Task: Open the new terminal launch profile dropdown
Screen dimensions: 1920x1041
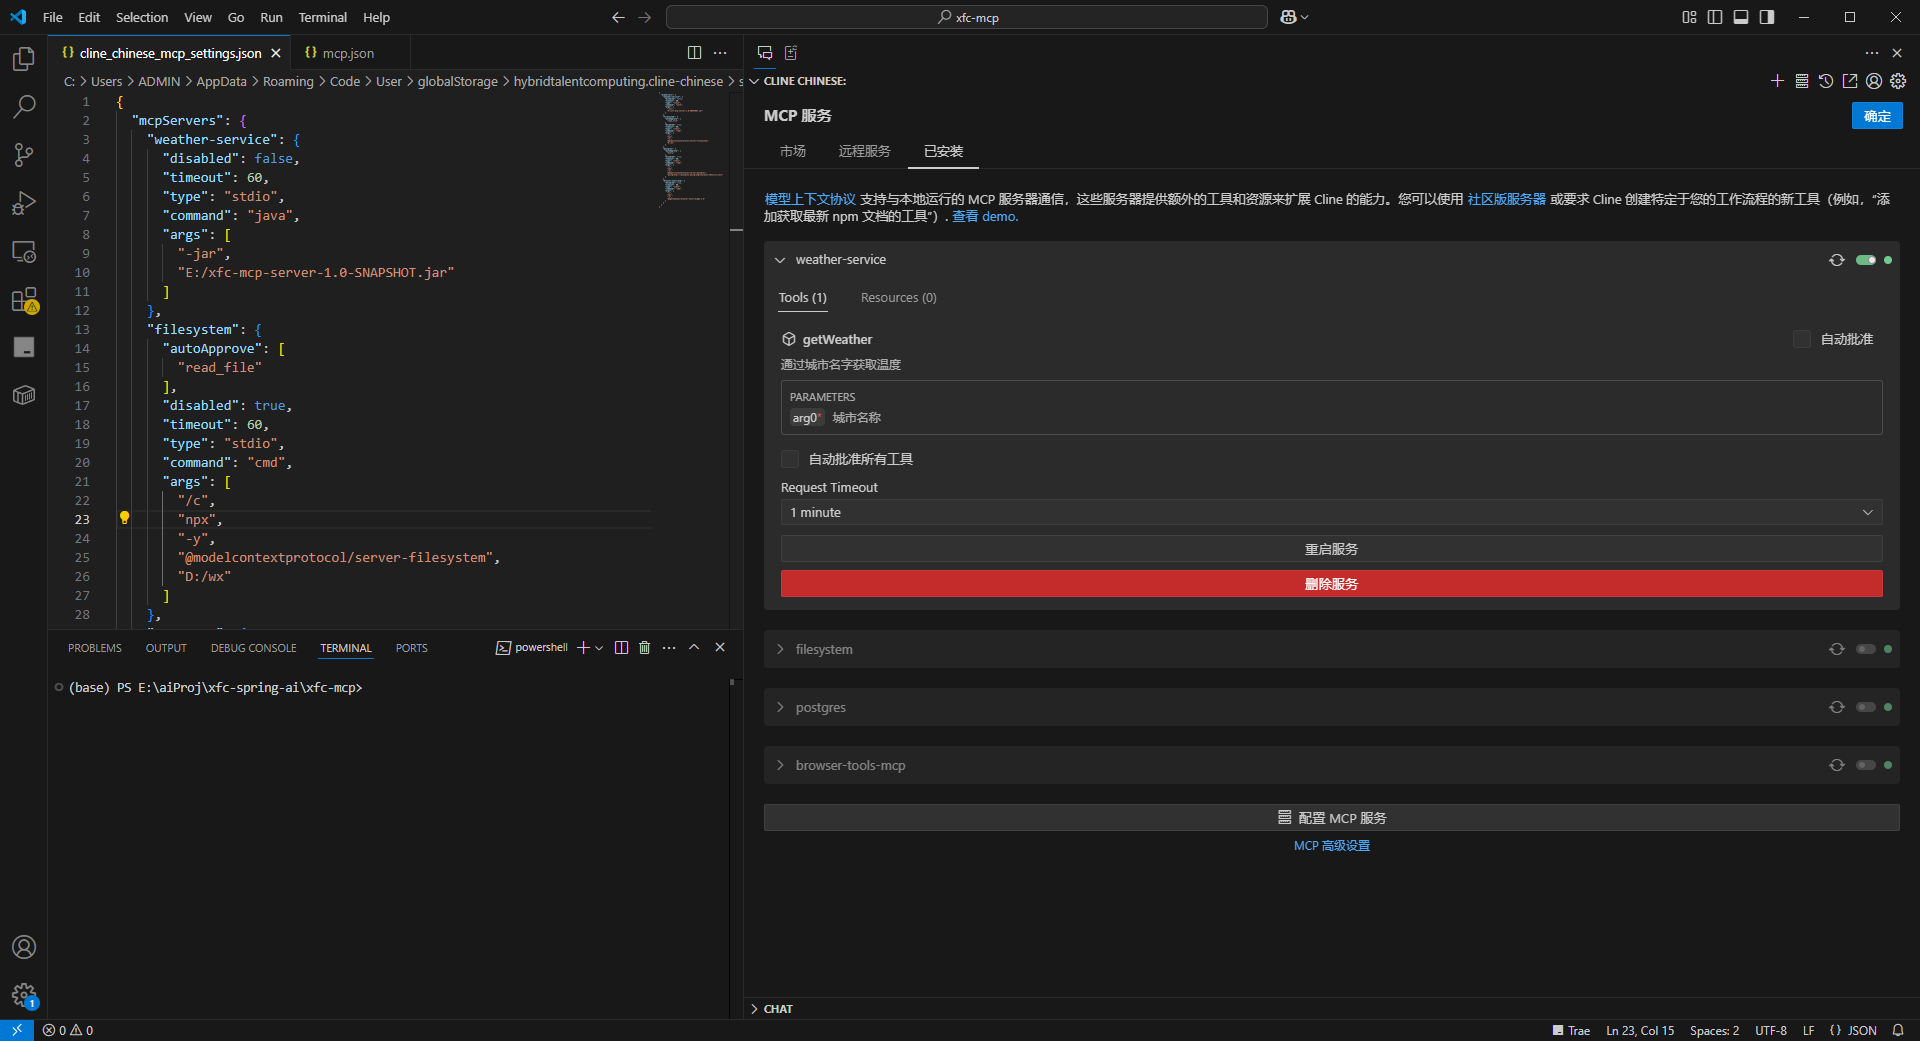Action: [599, 648]
